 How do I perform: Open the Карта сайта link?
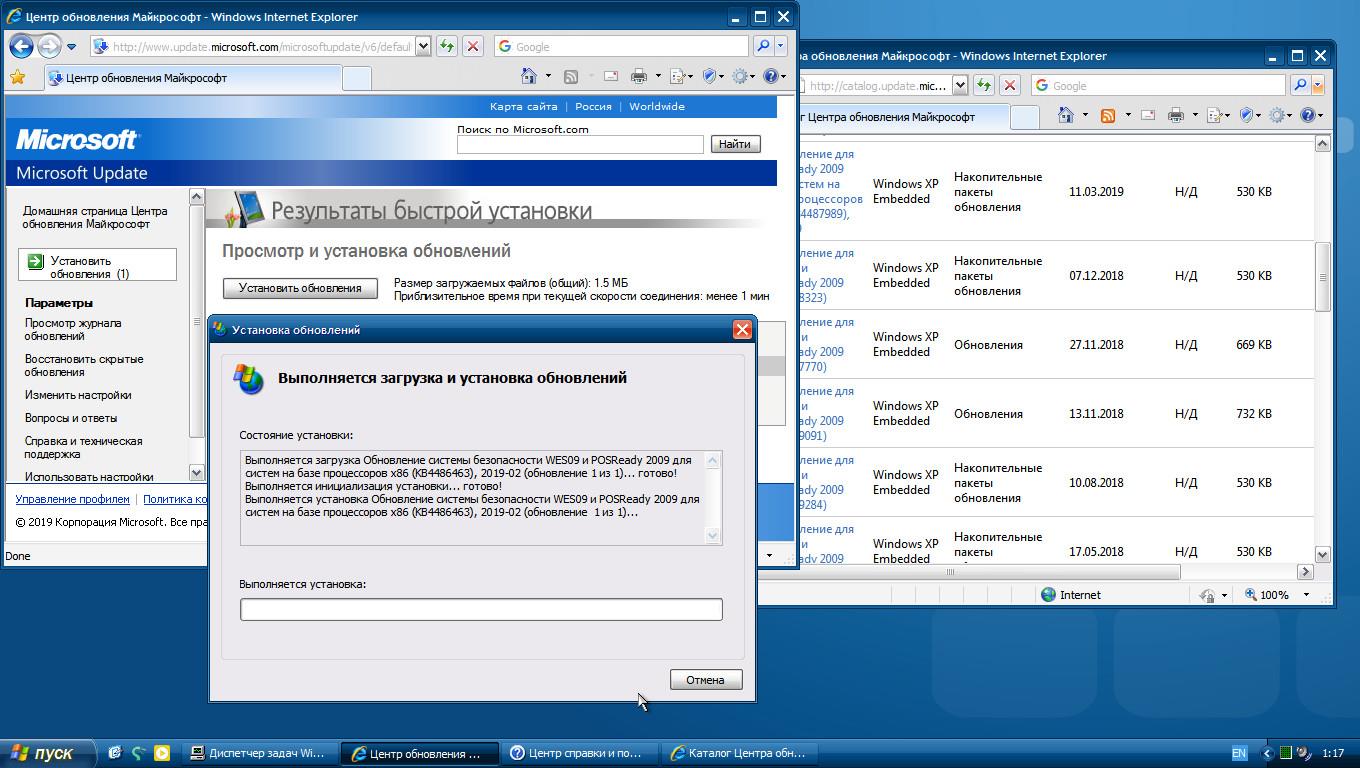point(523,106)
